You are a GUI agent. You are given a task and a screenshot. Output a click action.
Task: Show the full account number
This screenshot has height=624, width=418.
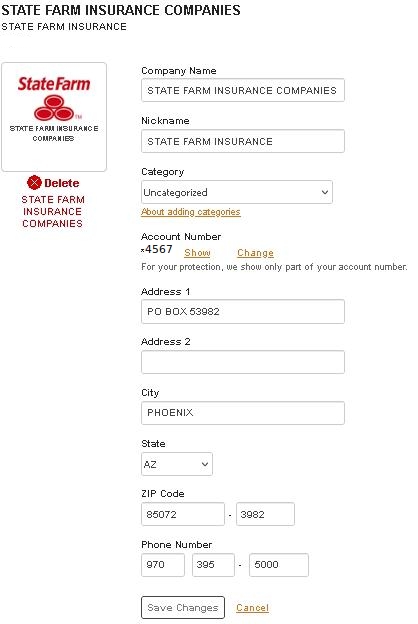click(197, 253)
